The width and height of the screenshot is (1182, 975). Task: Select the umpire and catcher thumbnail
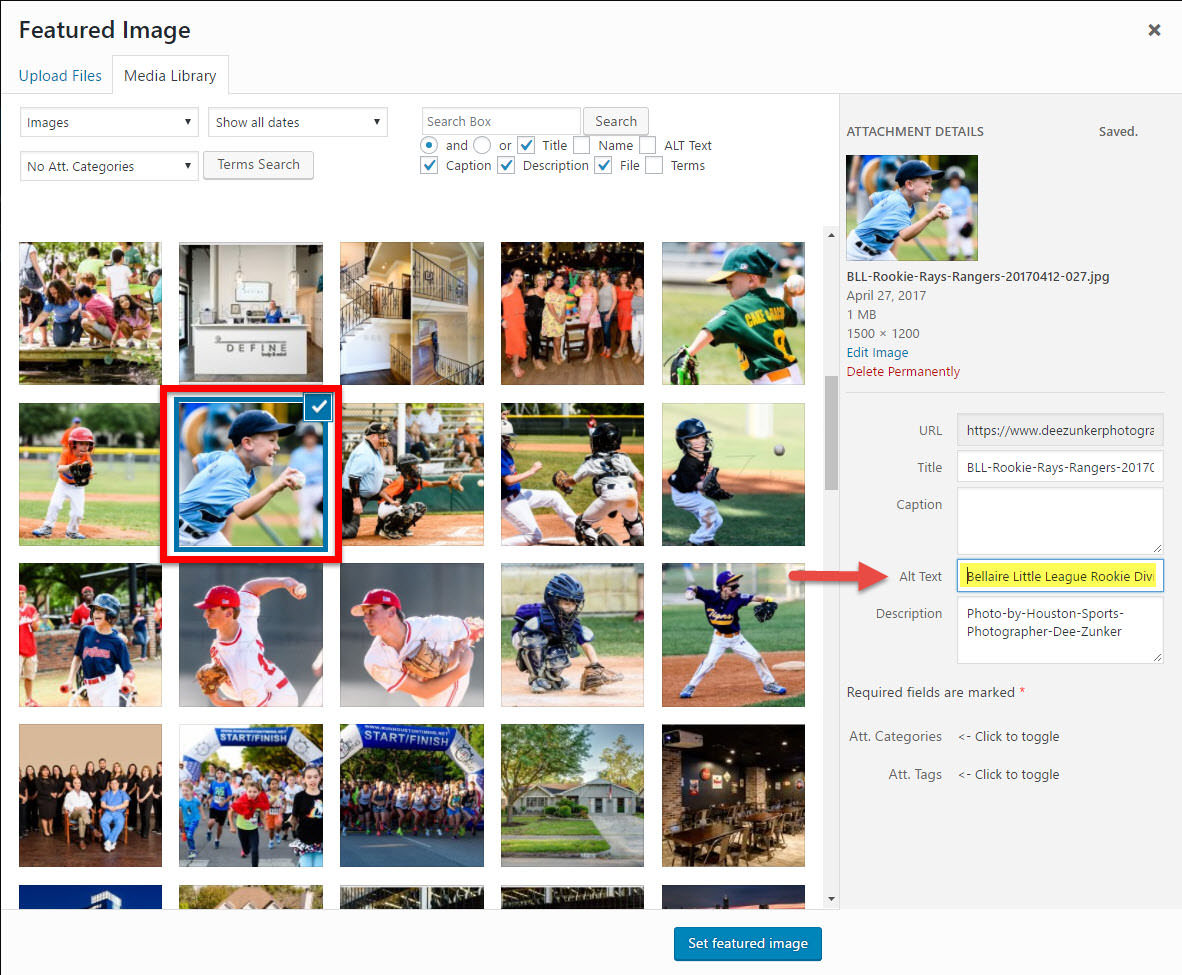(x=412, y=474)
